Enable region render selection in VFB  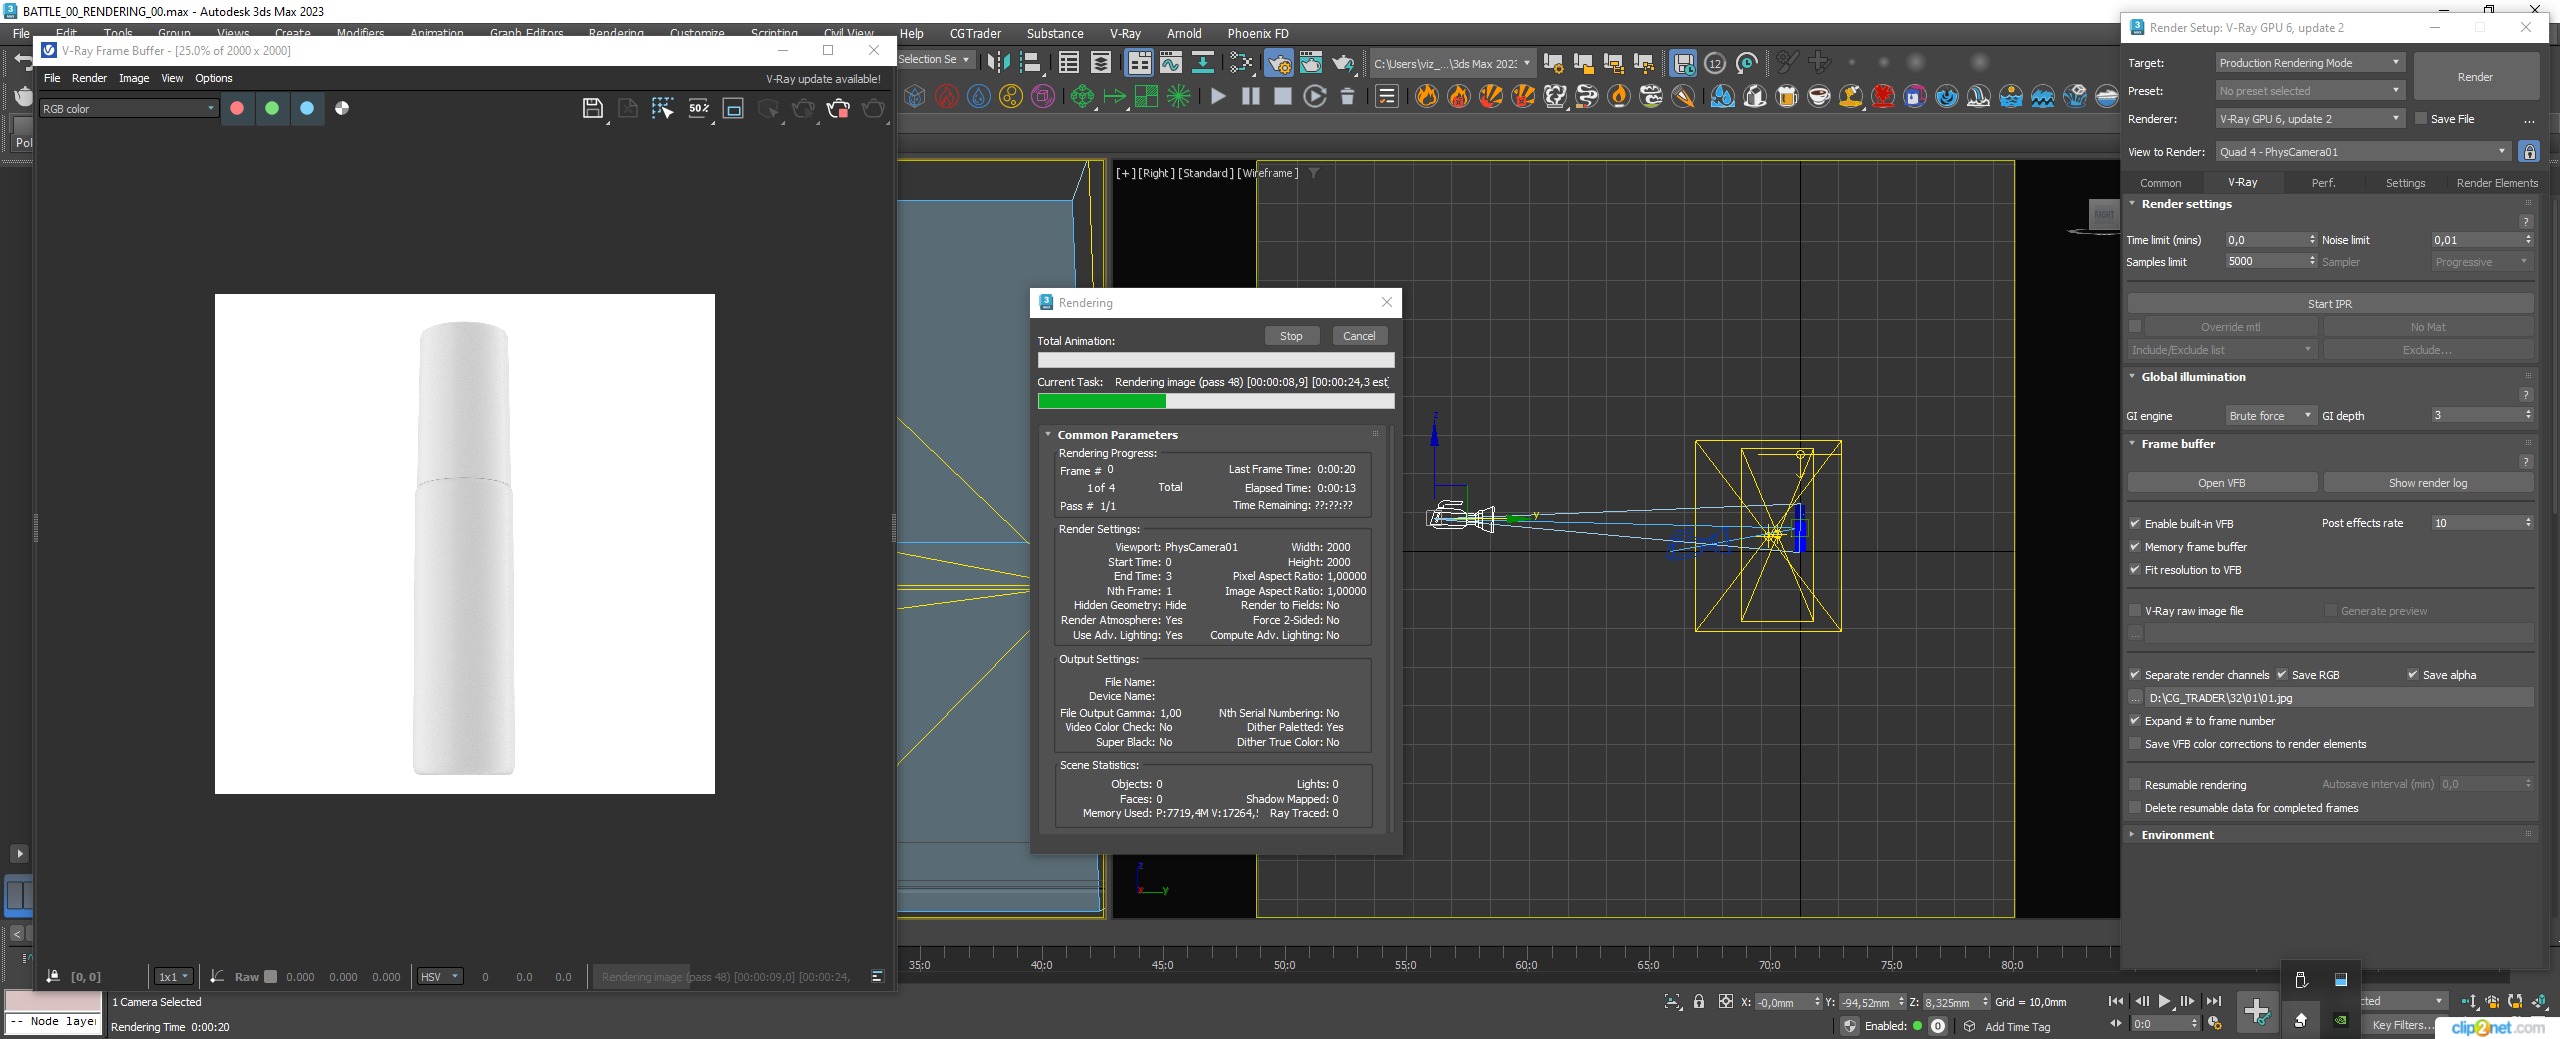(x=662, y=108)
